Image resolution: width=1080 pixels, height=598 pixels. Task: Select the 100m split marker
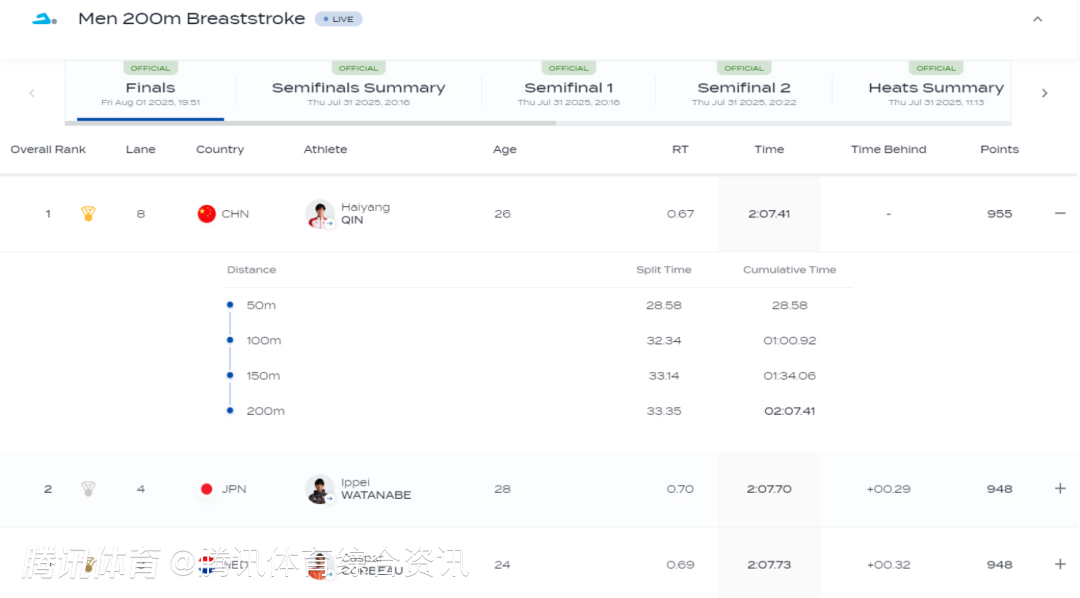pos(230,340)
